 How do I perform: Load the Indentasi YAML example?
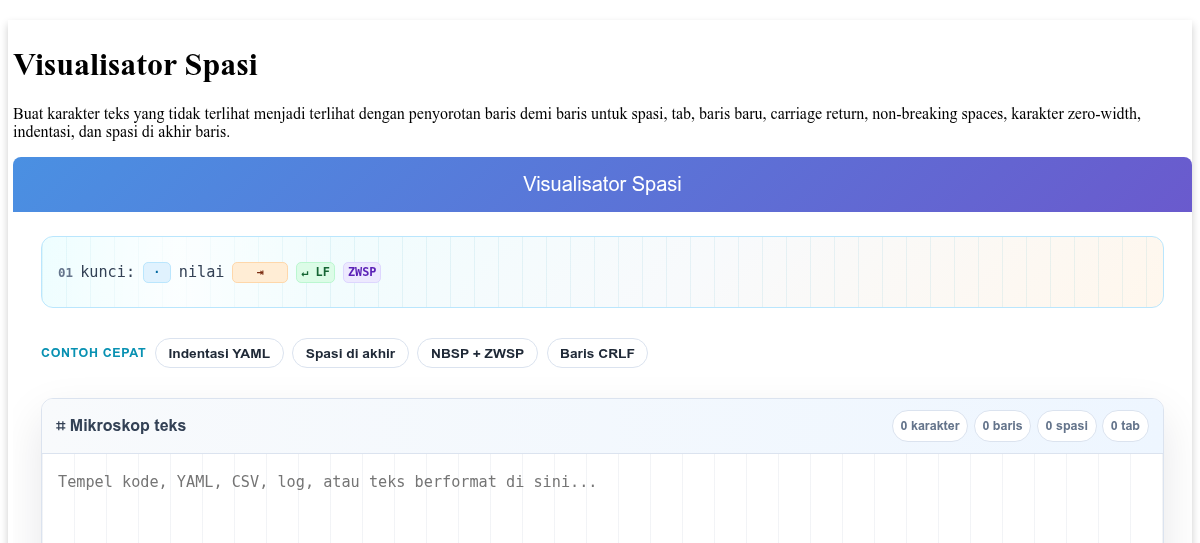[219, 353]
